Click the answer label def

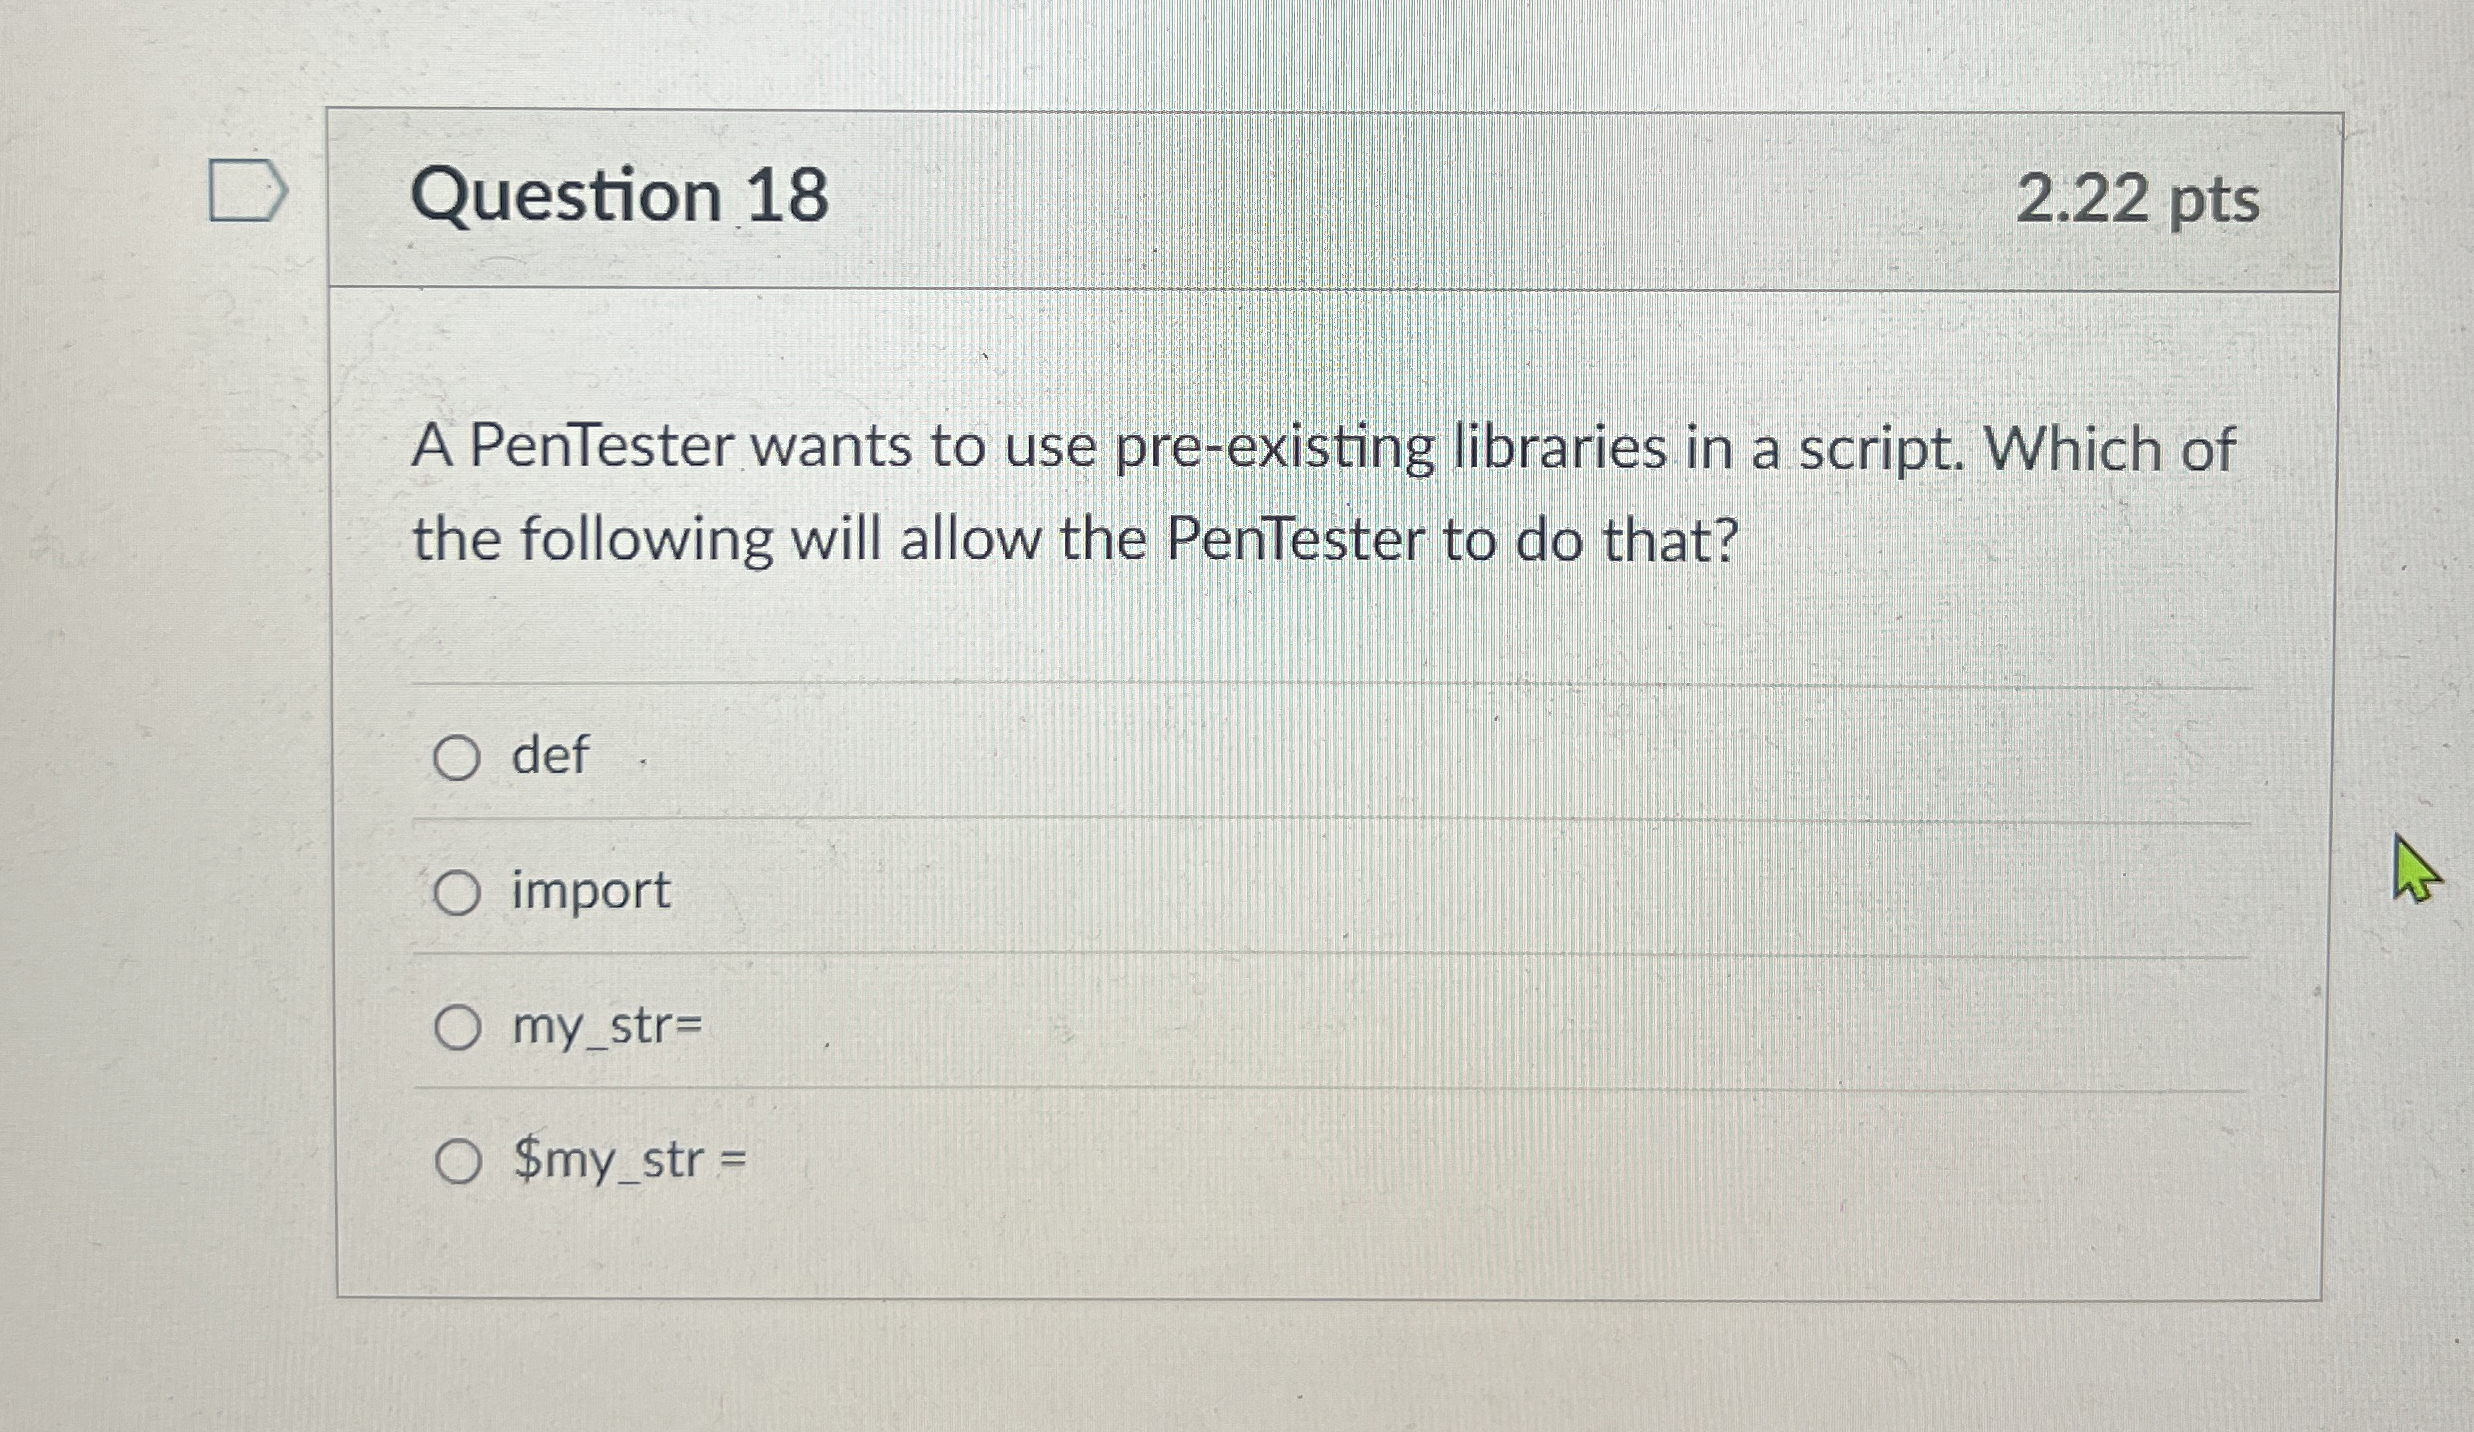(548, 757)
